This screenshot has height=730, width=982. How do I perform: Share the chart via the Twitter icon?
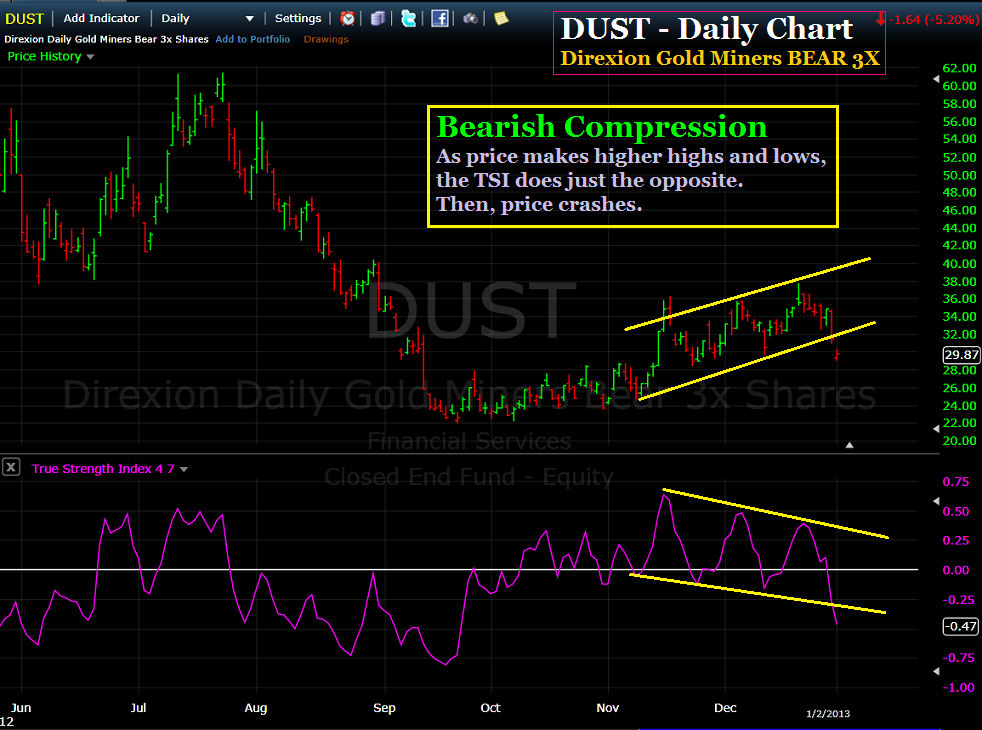tap(410, 18)
